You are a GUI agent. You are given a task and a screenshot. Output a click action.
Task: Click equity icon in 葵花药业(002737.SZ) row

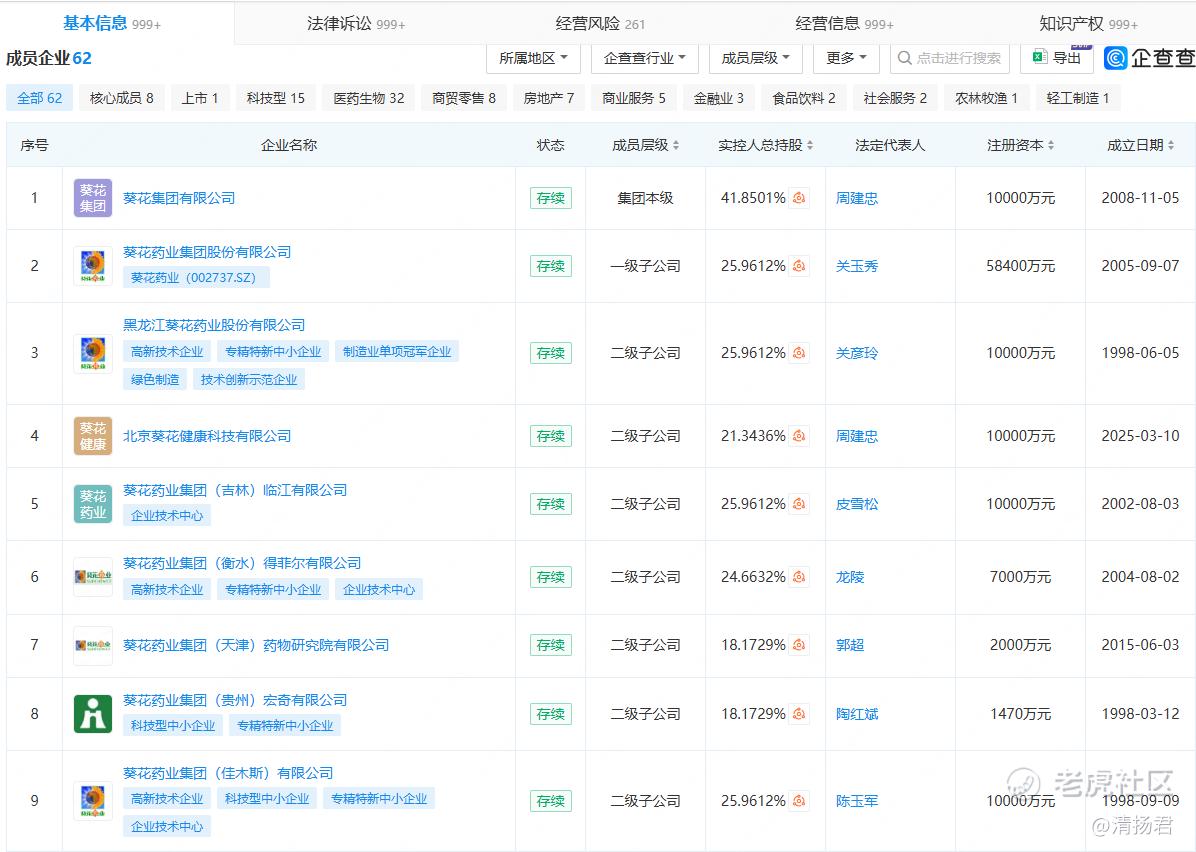coord(799,266)
